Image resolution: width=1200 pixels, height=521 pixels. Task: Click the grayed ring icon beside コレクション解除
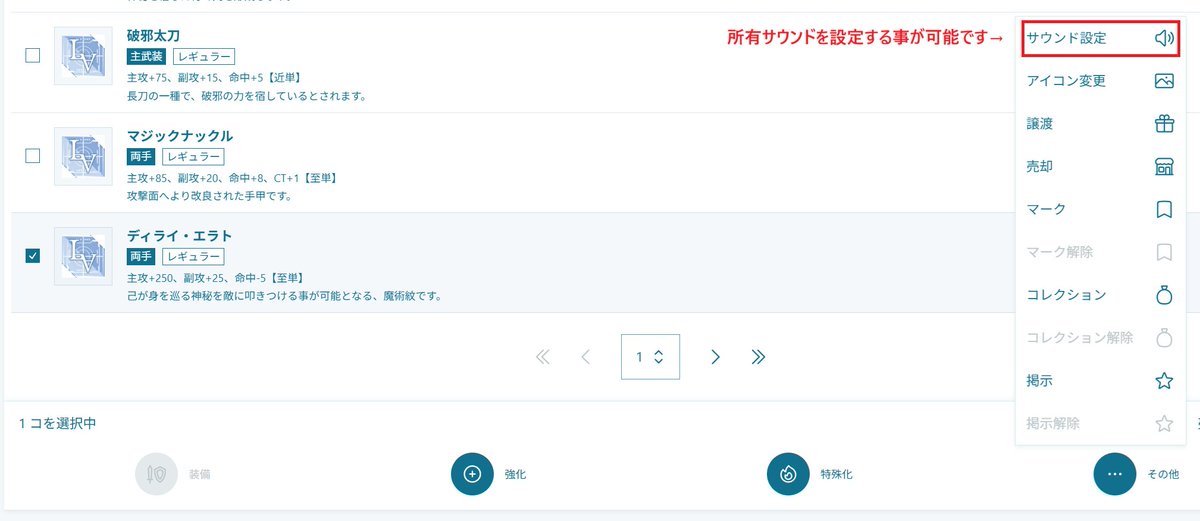[1163, 338]
